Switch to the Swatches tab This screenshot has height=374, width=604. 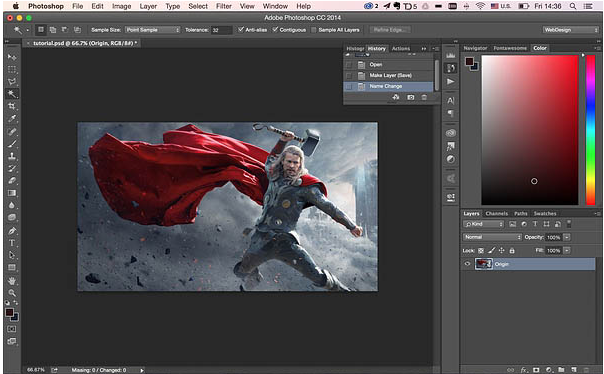(x=545, y=213)
